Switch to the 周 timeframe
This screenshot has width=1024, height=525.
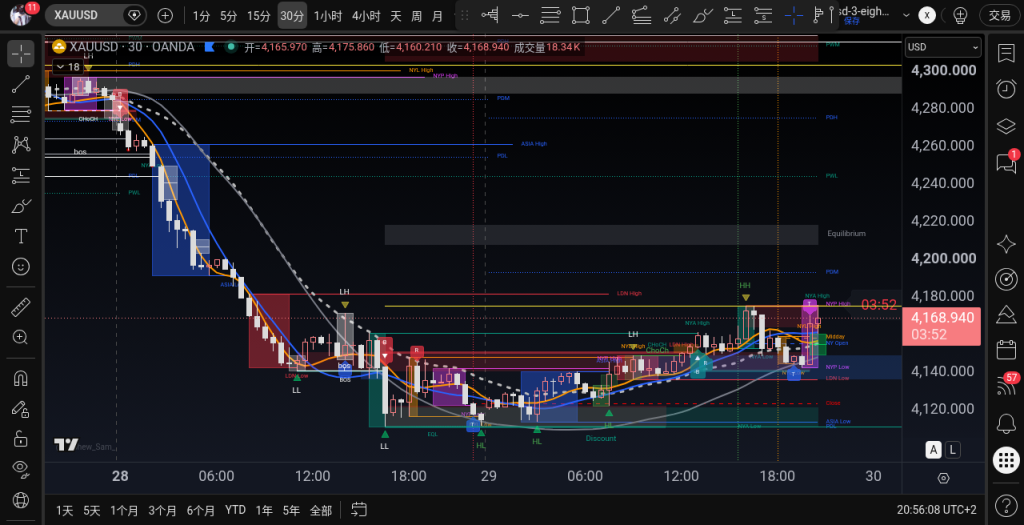point(417,16)
